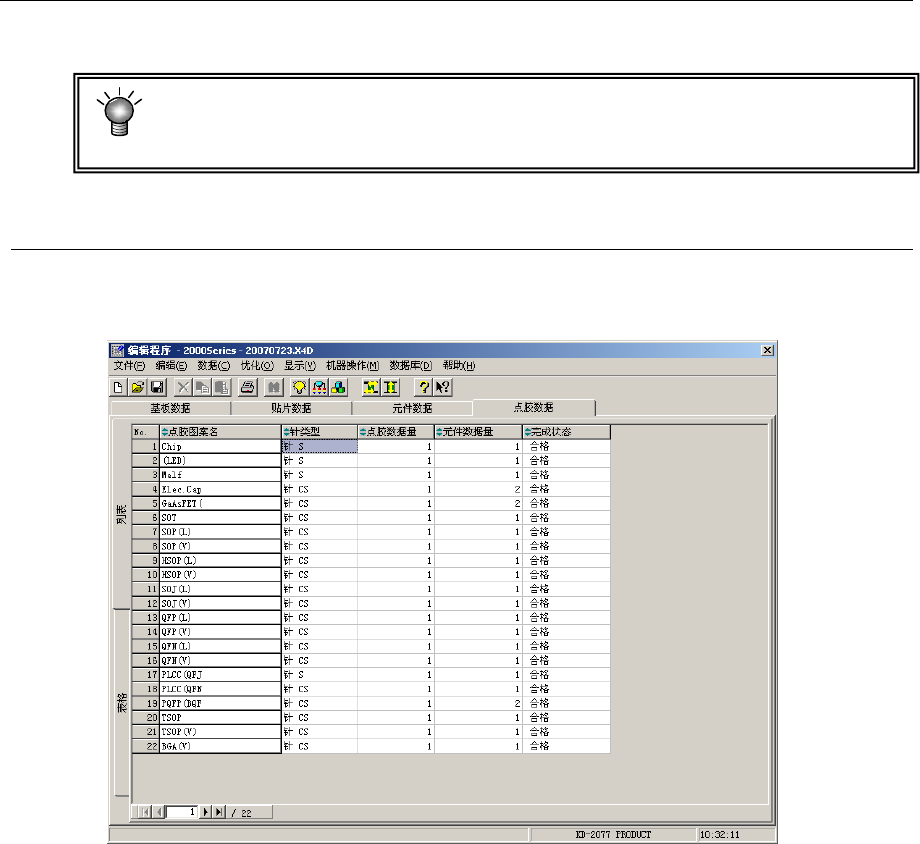Image resolution: width=920 pixels, height=844 pixels.
Task: Select the BGA (V) pattern name cell
Action: tap(221, 746)
